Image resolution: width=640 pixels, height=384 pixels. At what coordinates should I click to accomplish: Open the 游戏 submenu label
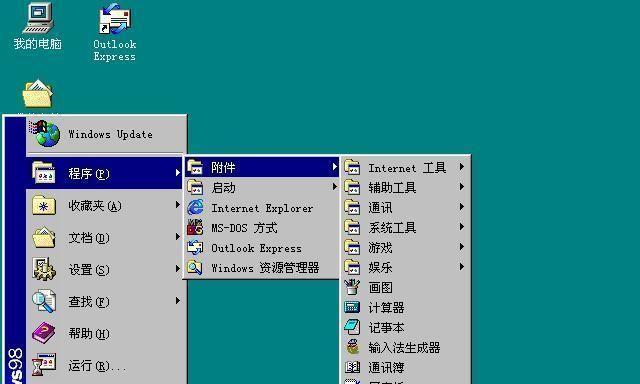[380, 248]
